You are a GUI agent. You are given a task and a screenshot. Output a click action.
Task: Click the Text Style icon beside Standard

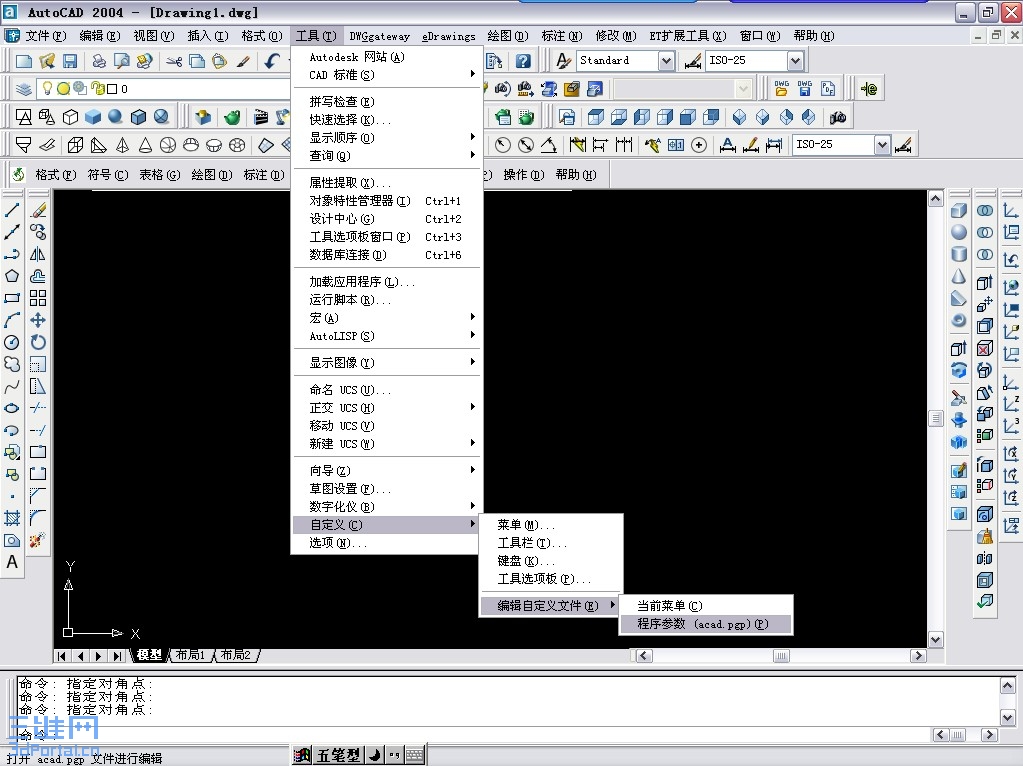click(563, 61)
